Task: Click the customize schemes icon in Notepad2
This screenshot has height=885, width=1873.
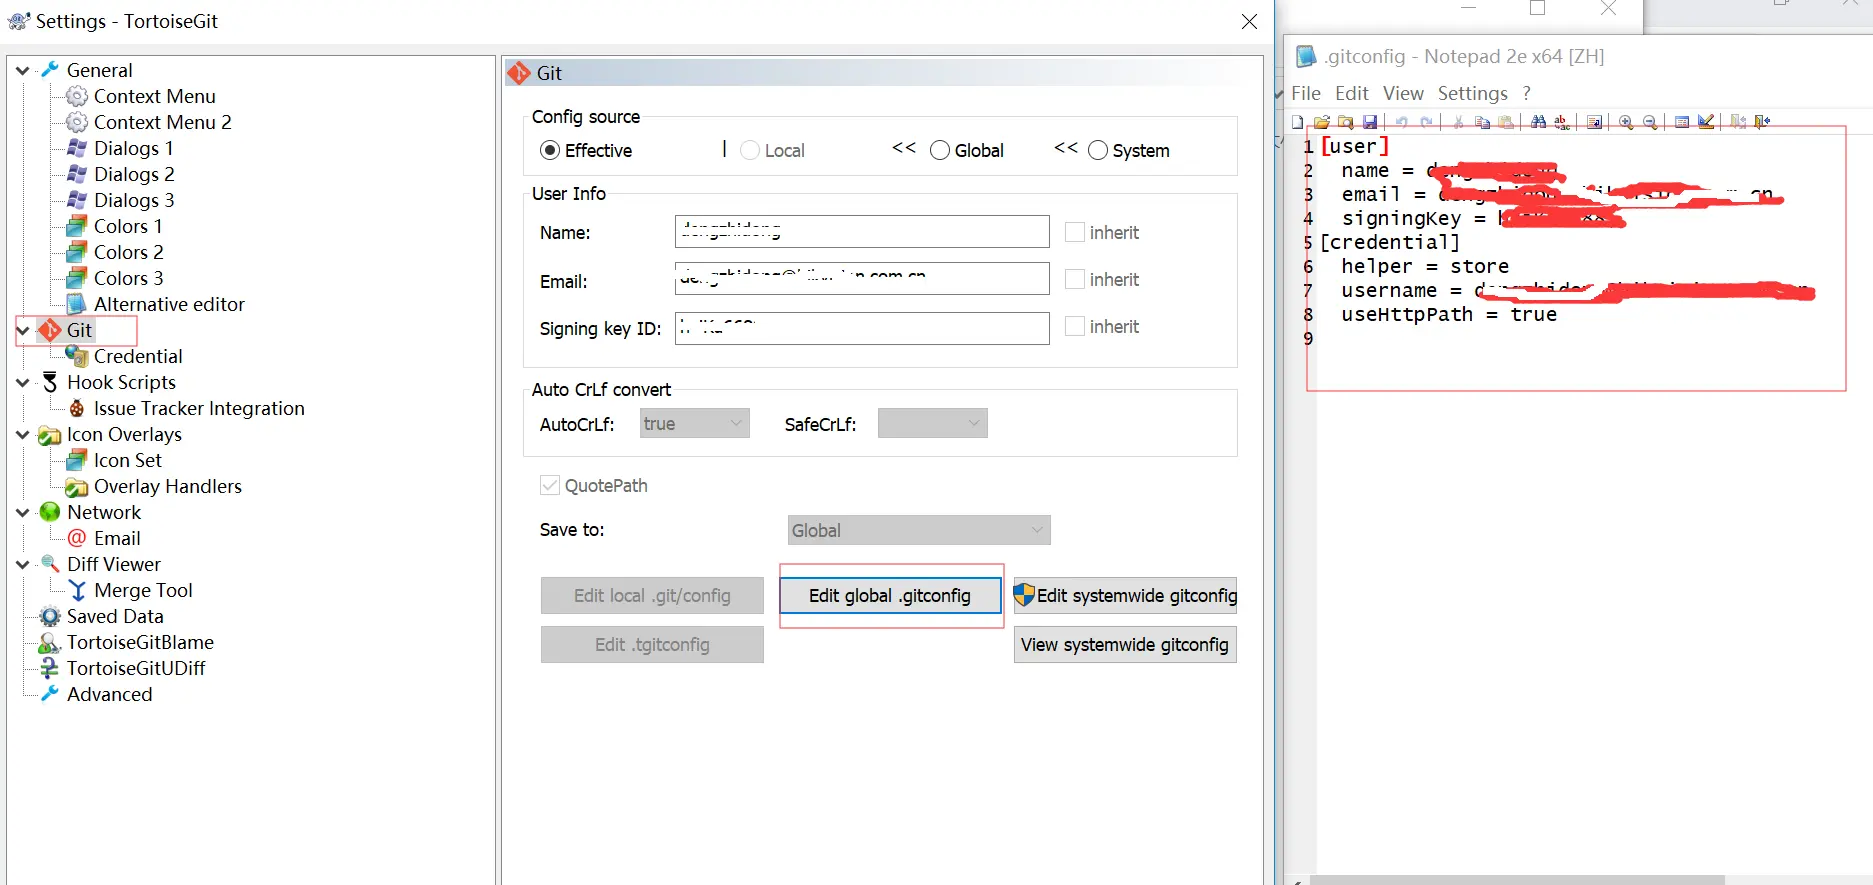Action: pyautogui.click(x=1706, y=122)
